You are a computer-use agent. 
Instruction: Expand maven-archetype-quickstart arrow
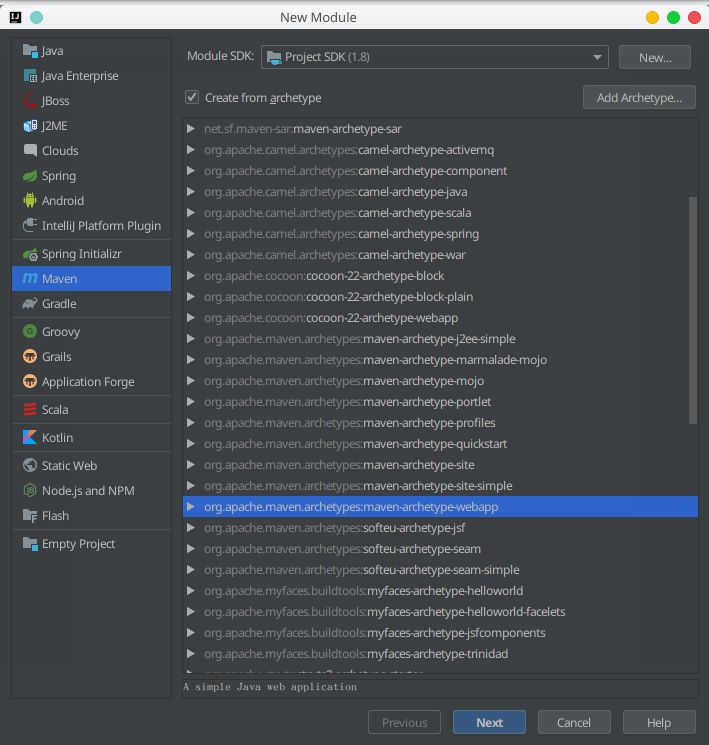point(191,444)
